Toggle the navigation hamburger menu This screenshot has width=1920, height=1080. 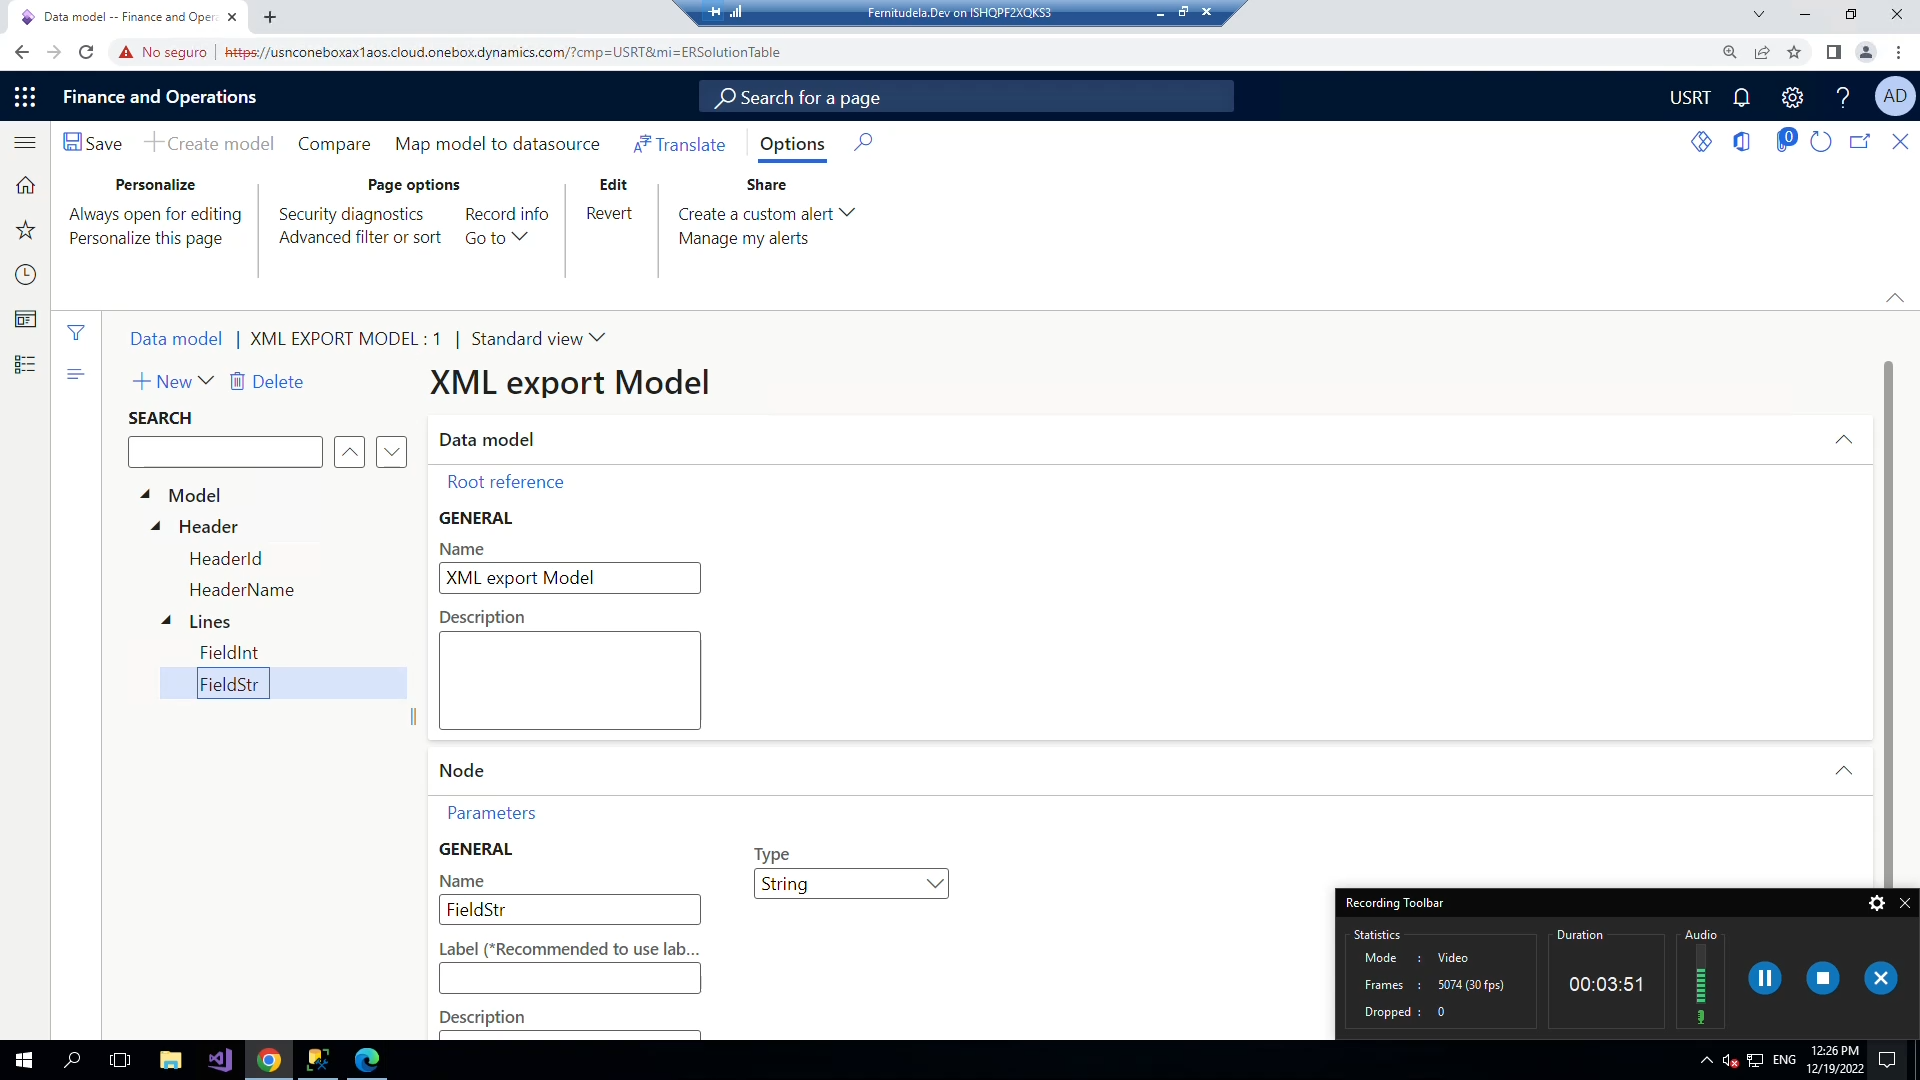tap(25, 142)
